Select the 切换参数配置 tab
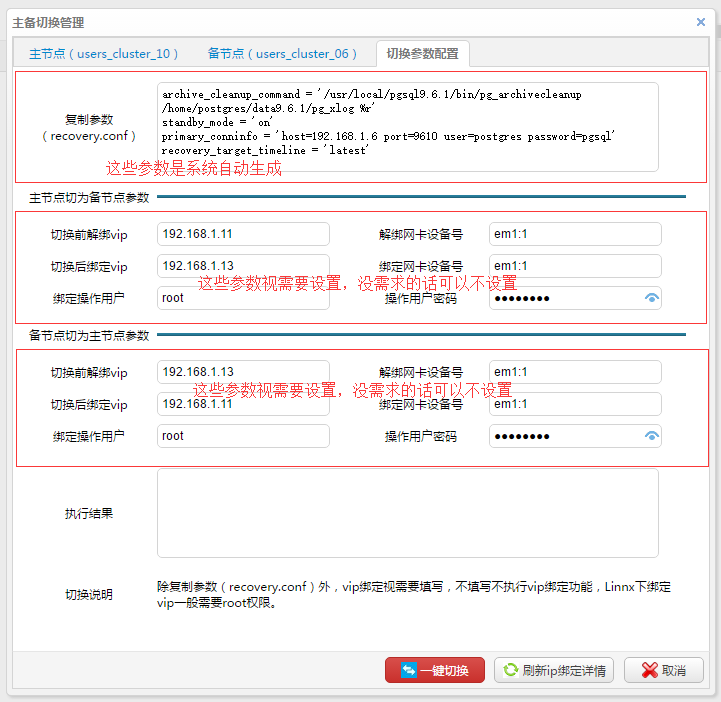This screenshot has width=721, height=702. click(422, 54)
